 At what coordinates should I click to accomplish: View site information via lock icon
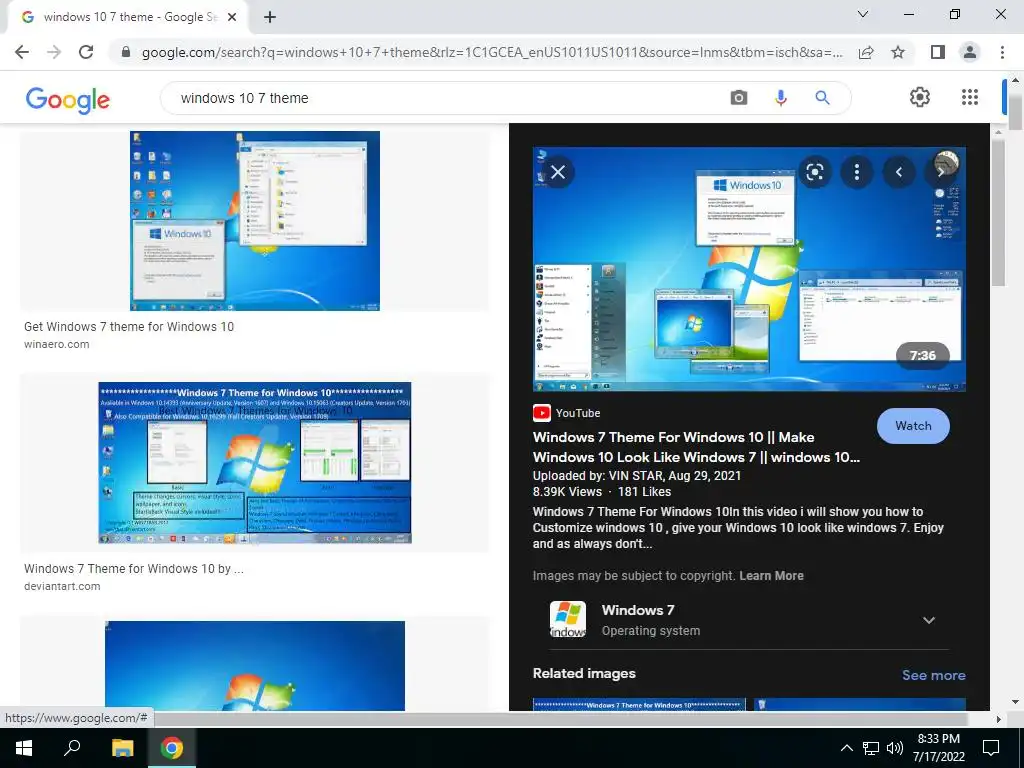point(126,52)
